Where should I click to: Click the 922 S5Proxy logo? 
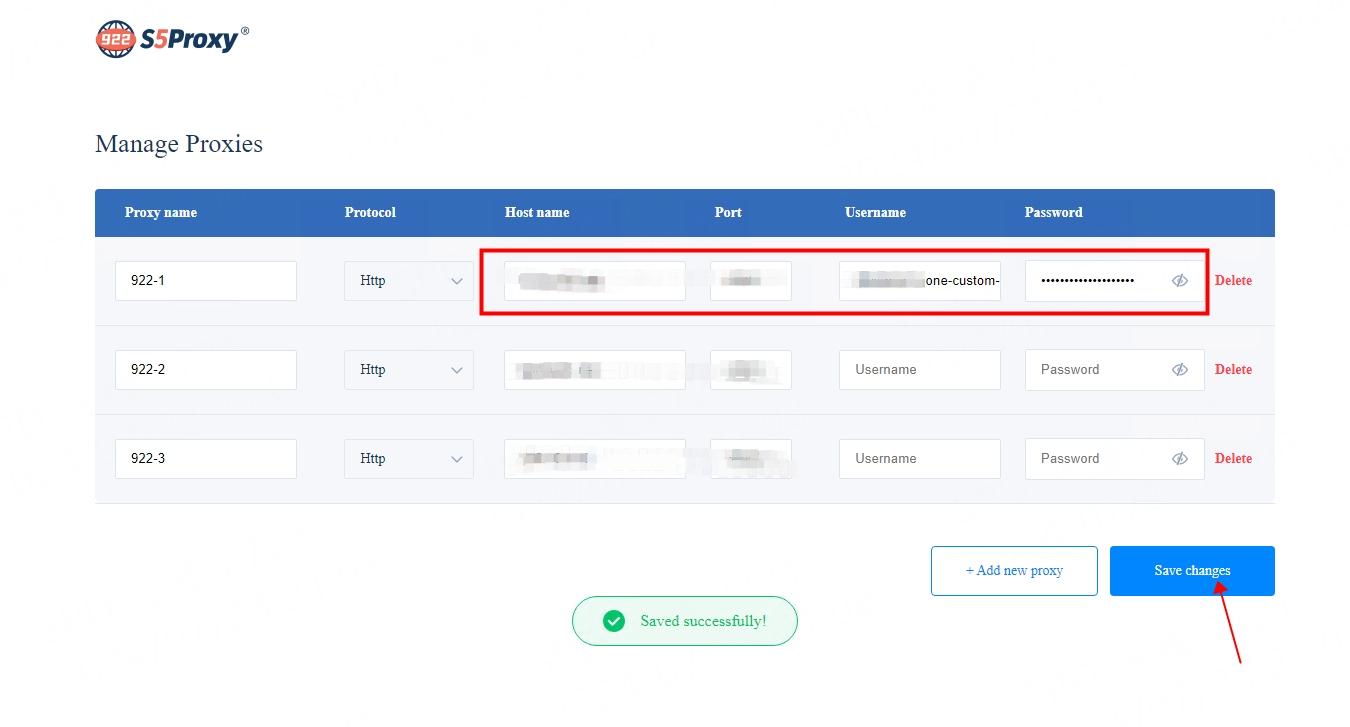(172, 39)
